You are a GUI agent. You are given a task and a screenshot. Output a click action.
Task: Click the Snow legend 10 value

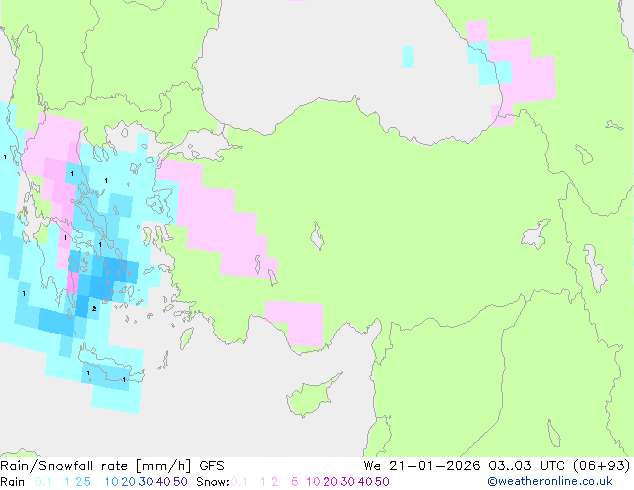tap(313, 482)
